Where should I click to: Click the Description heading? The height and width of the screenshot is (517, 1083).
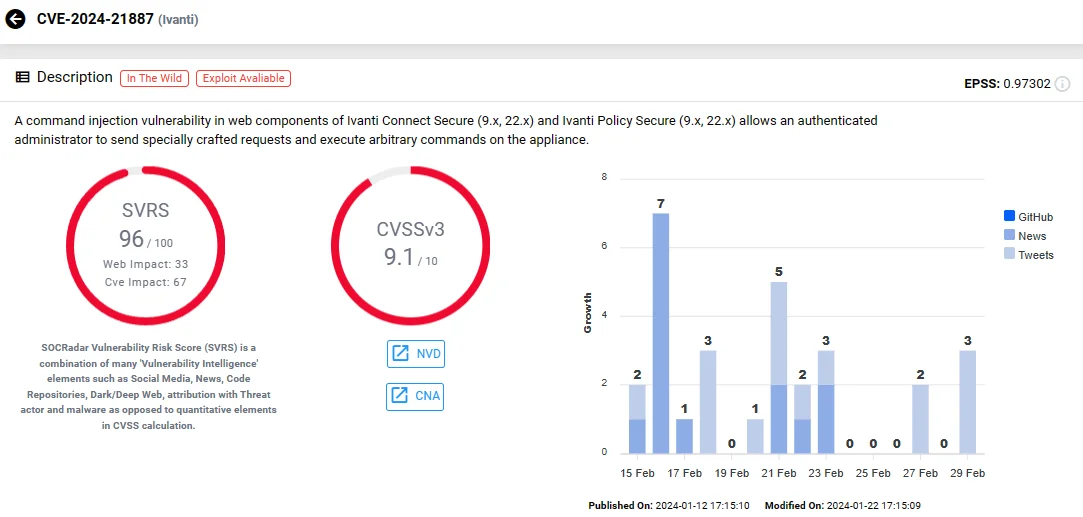[x=75, y=77]
